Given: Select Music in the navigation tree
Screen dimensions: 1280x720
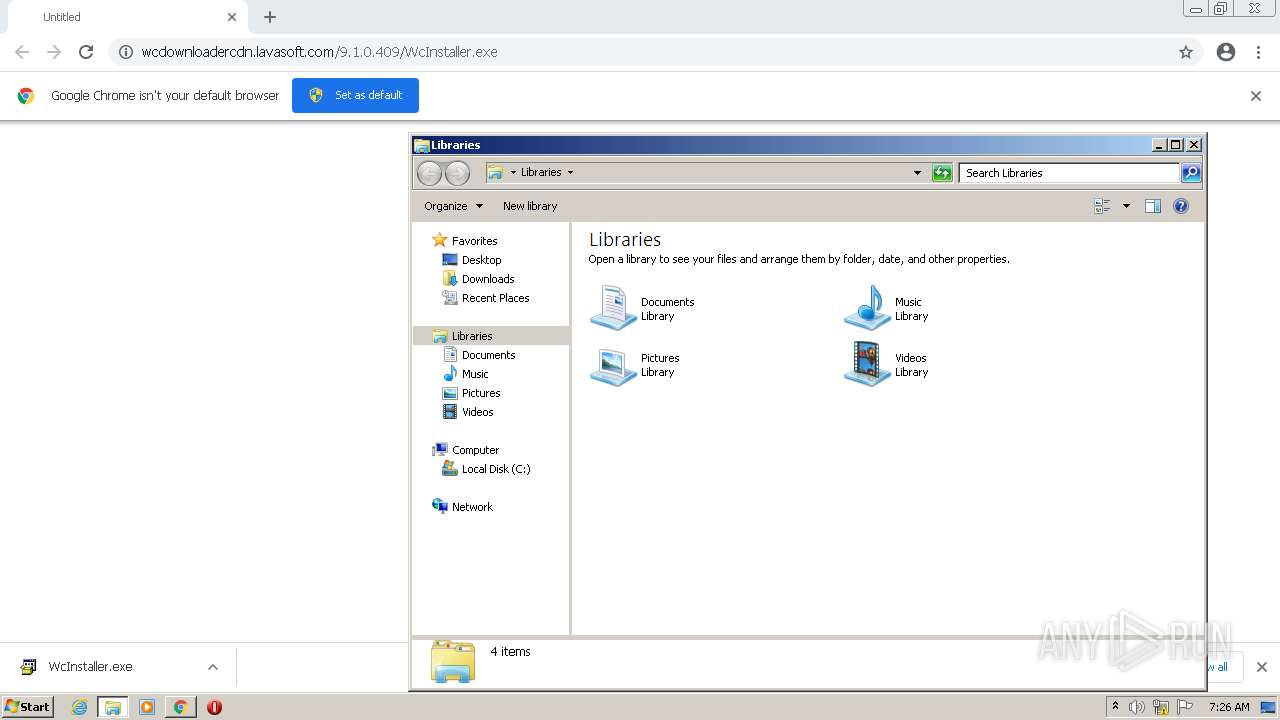Looking at the screenshot, I should tap(465, 374).
